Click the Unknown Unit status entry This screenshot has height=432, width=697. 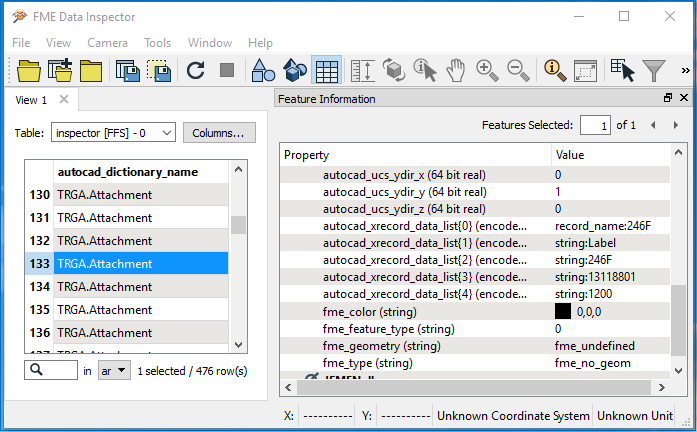635,416
